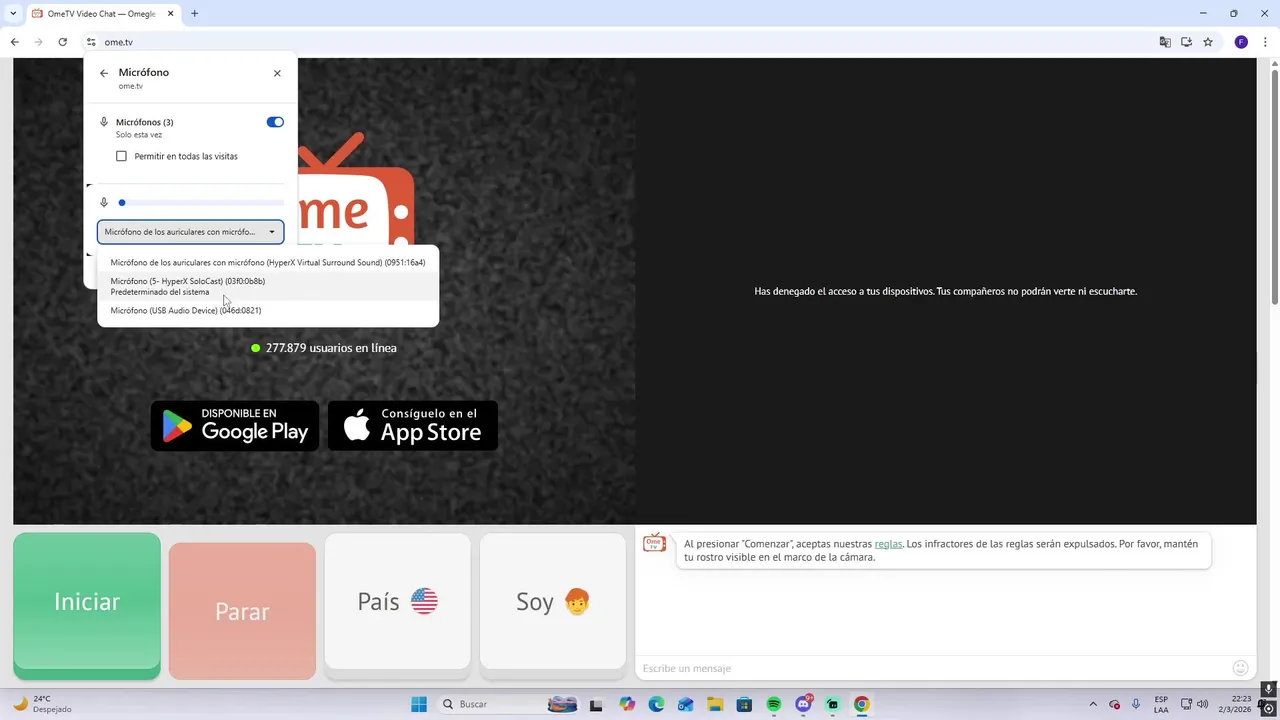Open the App Store download badge

[413, 426]
